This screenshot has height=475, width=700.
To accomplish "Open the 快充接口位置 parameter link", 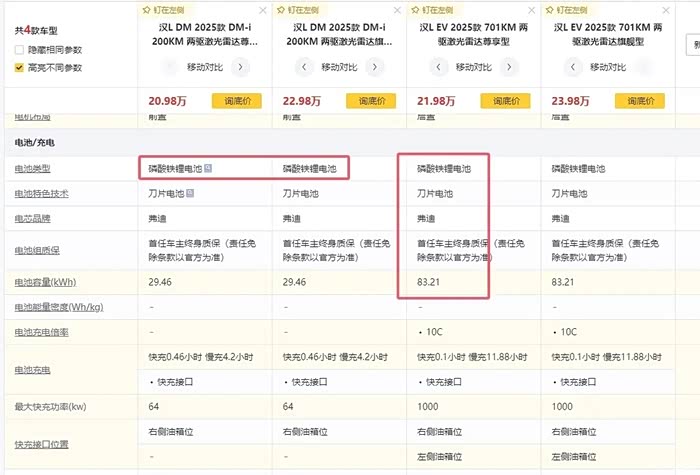I will [42, 445].
